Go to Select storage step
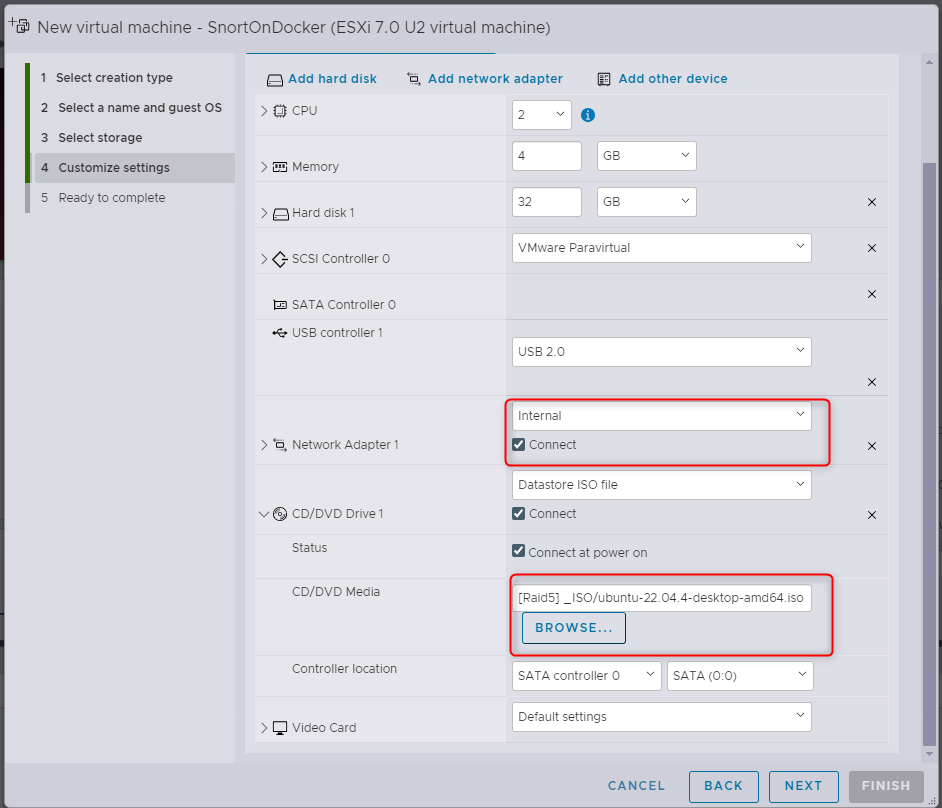Image resolution: width=942 pixels, height=808 pixels. (x=100, y=138)
